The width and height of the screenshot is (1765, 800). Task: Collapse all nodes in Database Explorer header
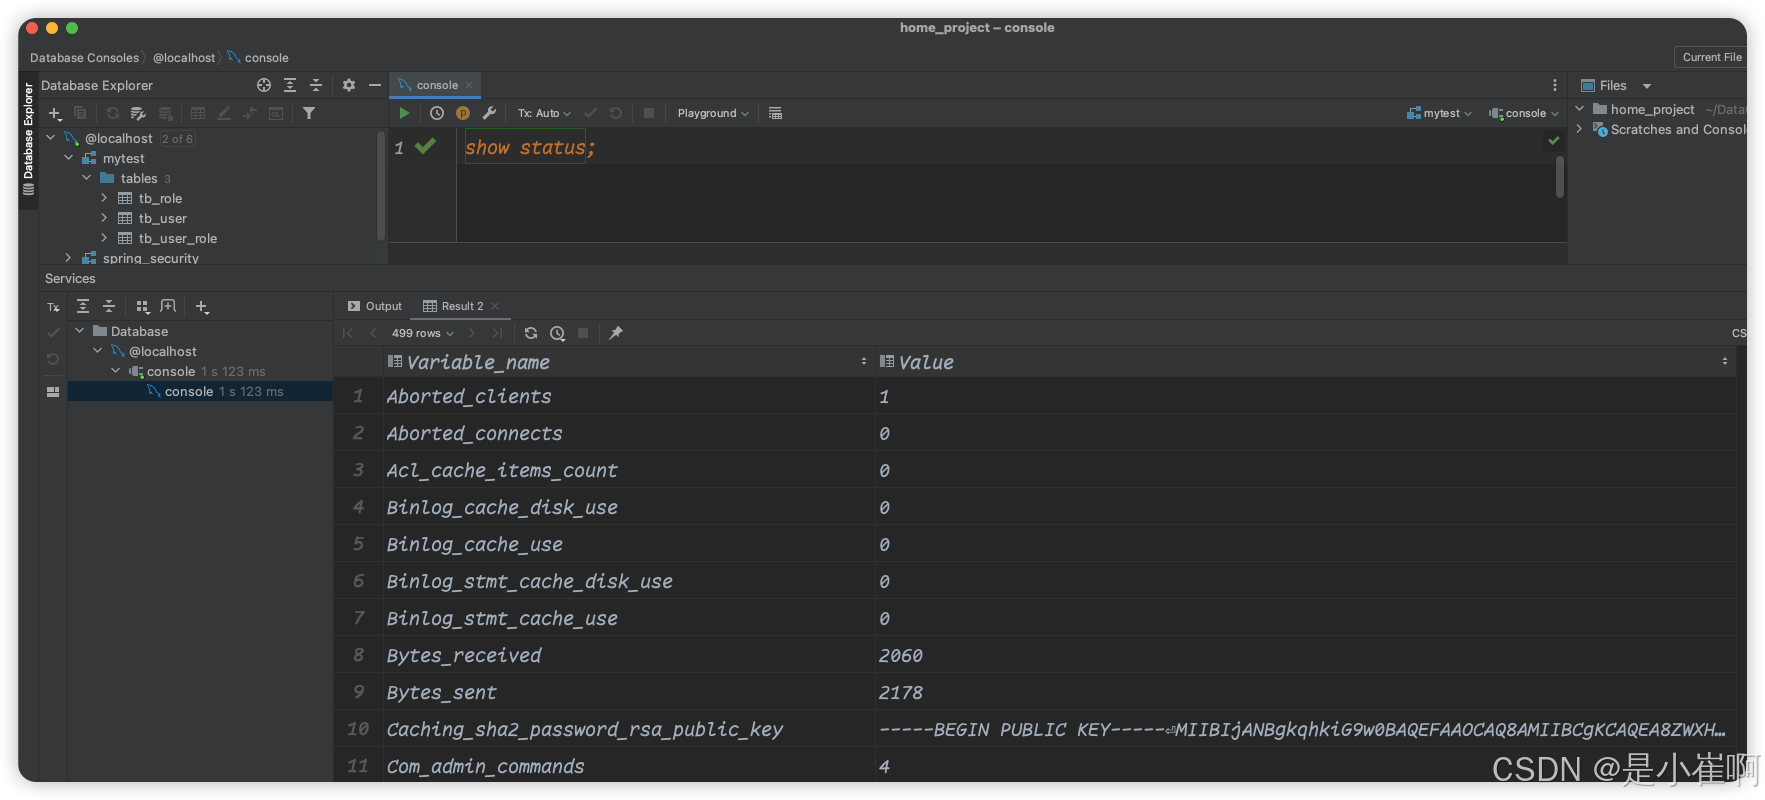pyautogui.click(x=316, y=85)
